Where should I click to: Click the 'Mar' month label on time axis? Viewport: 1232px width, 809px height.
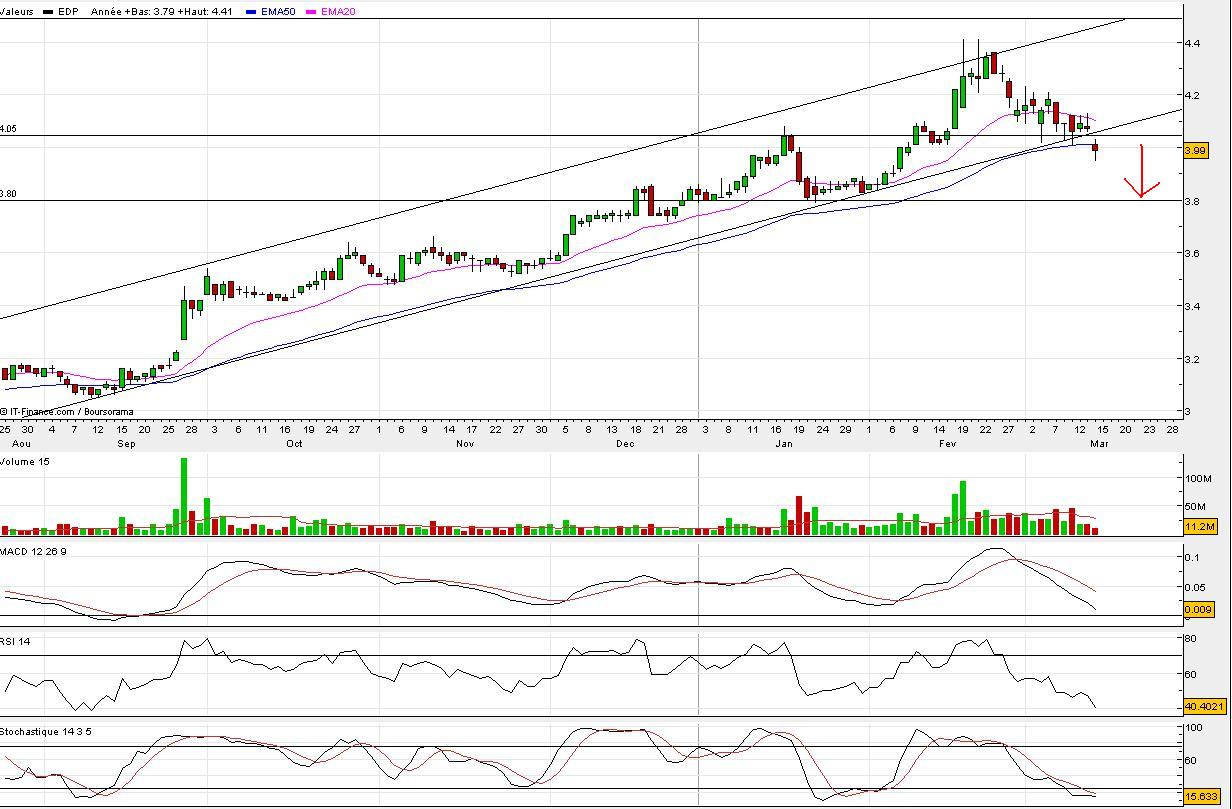click(1099, 442)
